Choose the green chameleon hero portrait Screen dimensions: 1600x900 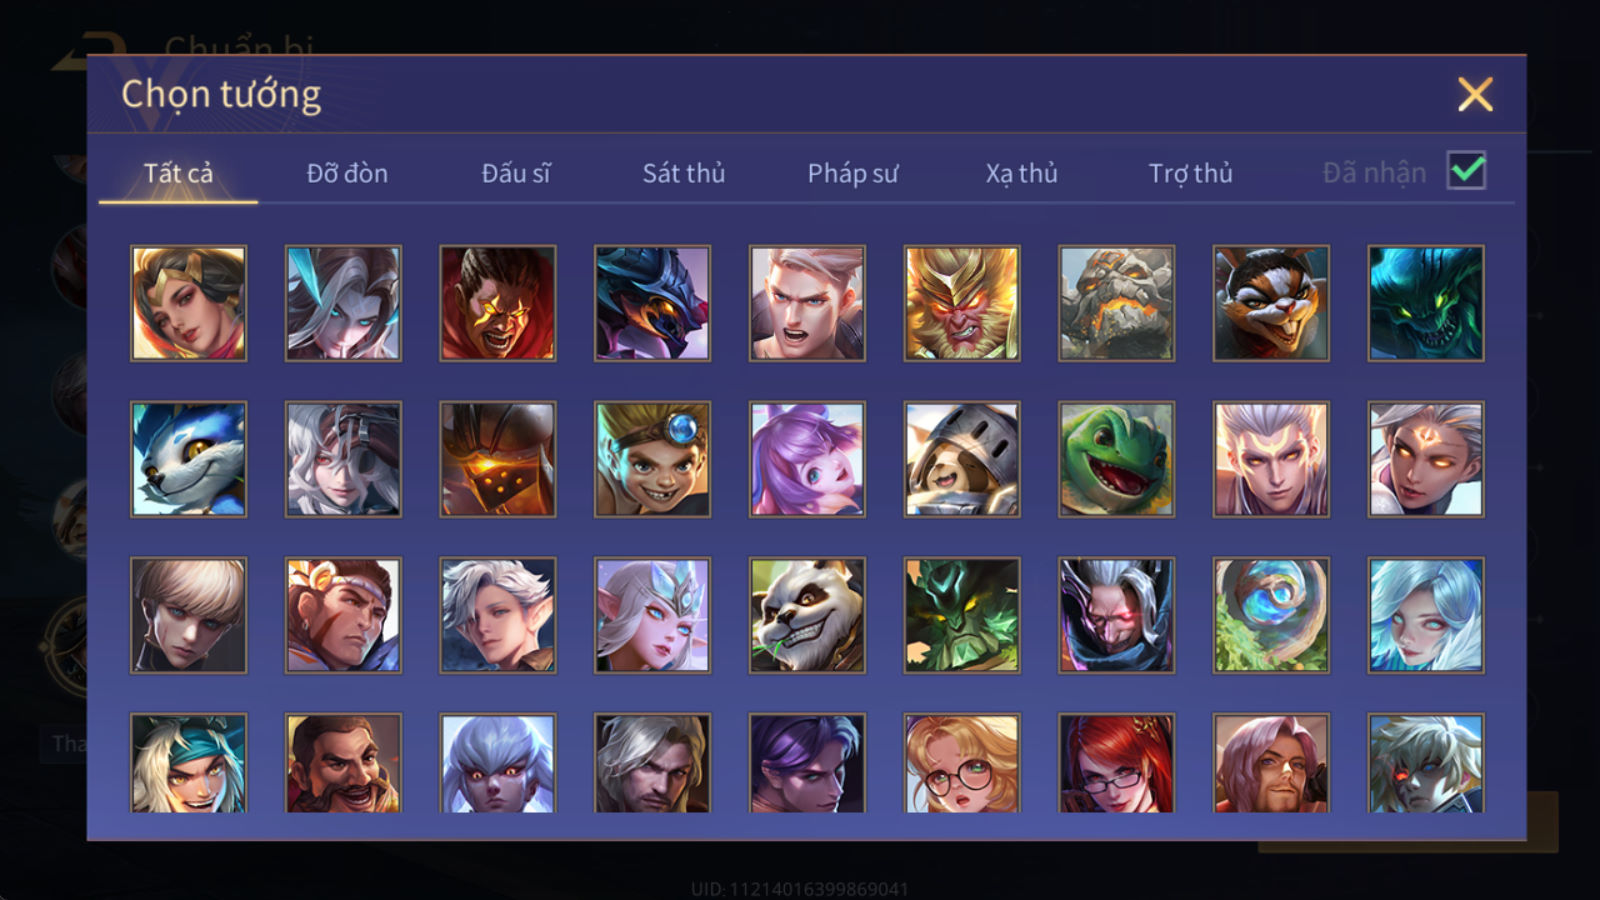[1116, 459]
